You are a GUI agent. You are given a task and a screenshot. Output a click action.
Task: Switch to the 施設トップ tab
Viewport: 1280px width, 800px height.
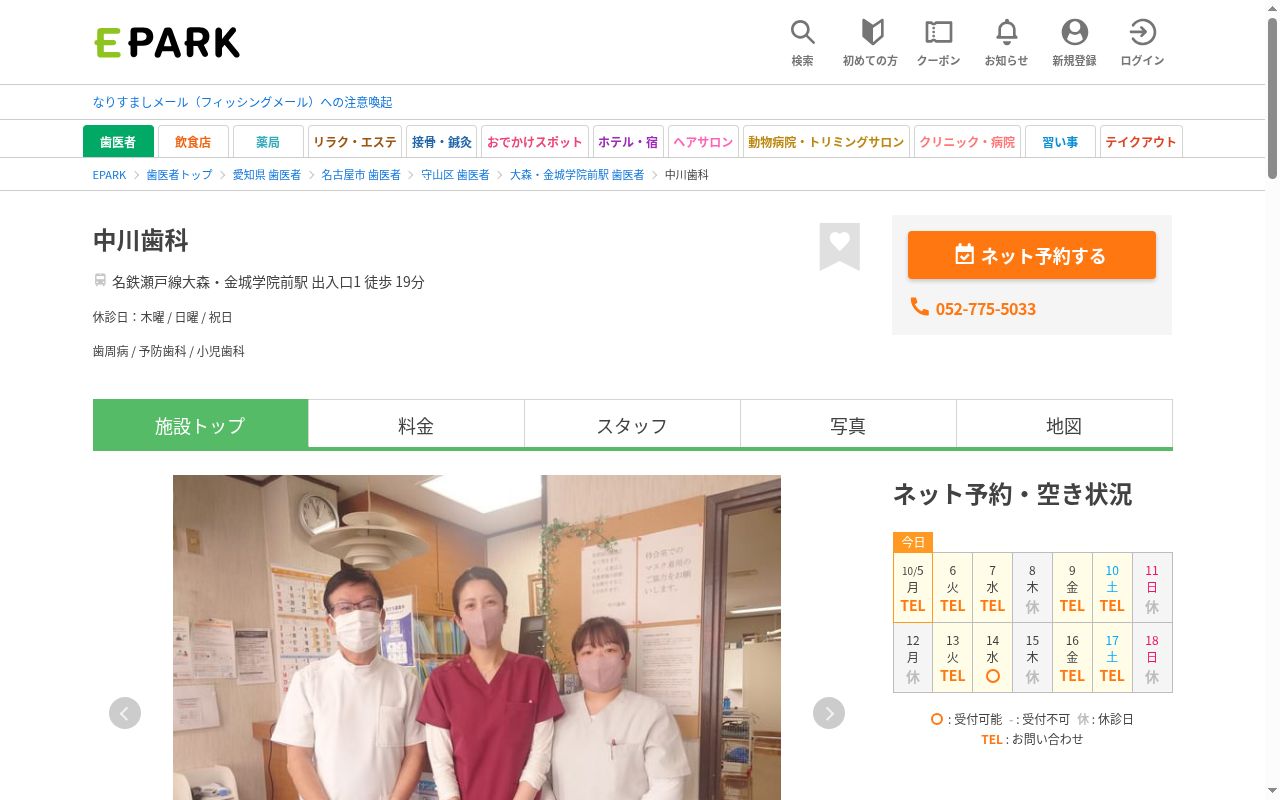(x=200, y=425)
